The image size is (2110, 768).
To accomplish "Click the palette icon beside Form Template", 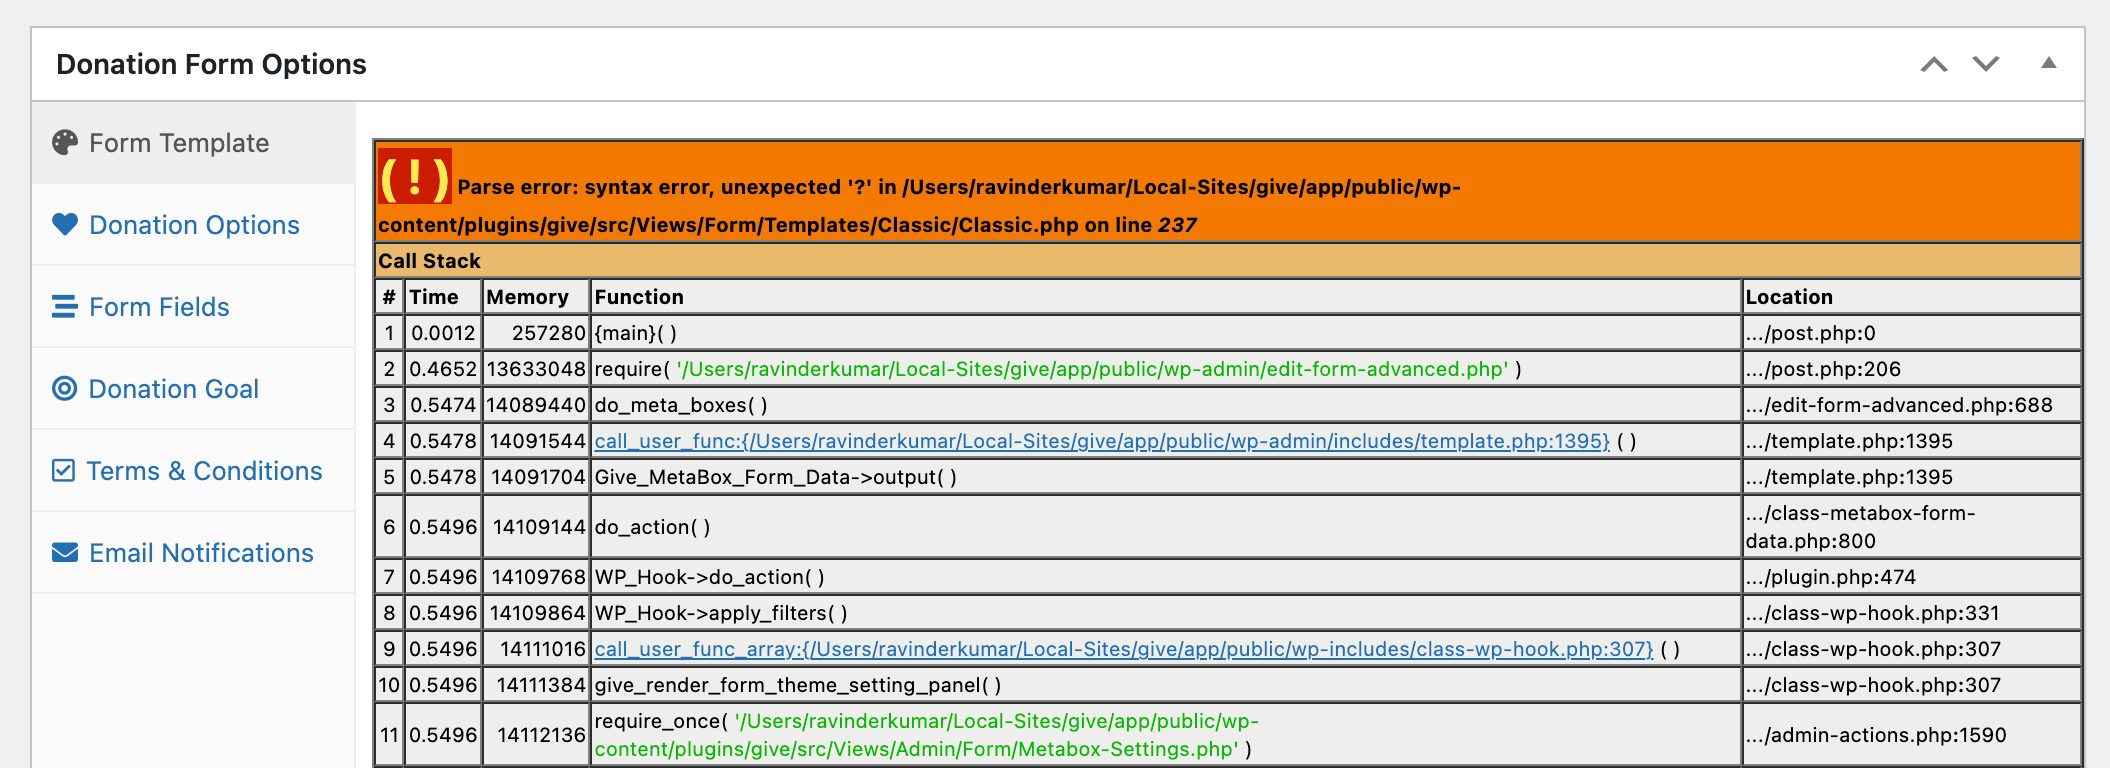I will (x=65, y=143).
